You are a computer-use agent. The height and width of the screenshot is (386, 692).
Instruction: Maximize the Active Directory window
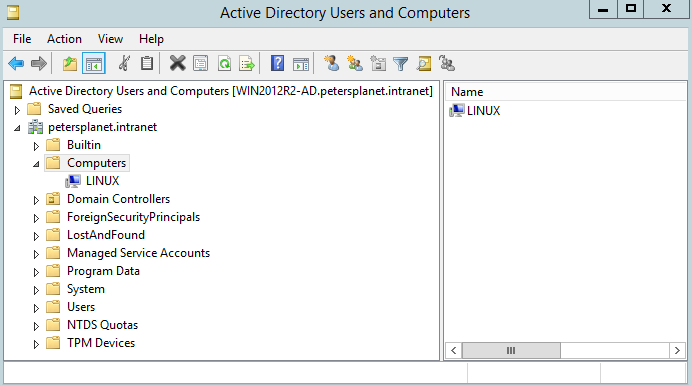631,9
